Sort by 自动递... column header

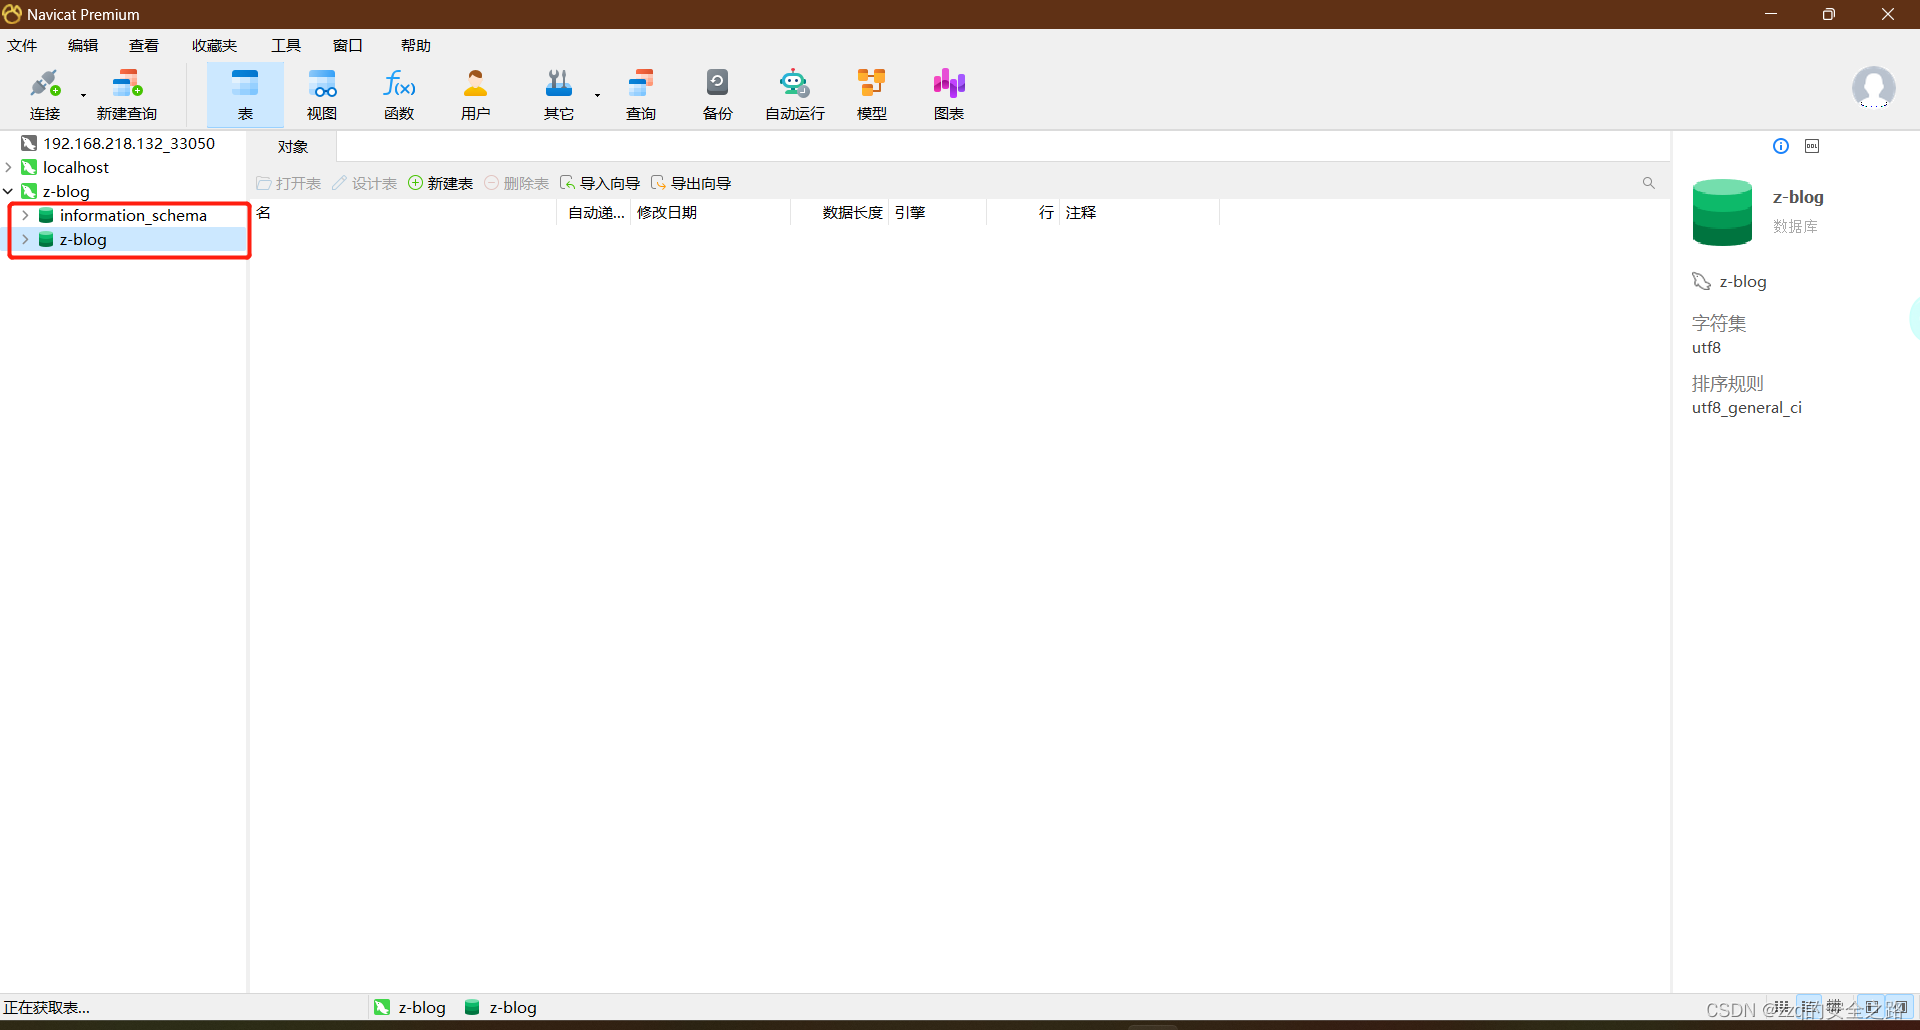pyautogui.click(x=595, y=212)
